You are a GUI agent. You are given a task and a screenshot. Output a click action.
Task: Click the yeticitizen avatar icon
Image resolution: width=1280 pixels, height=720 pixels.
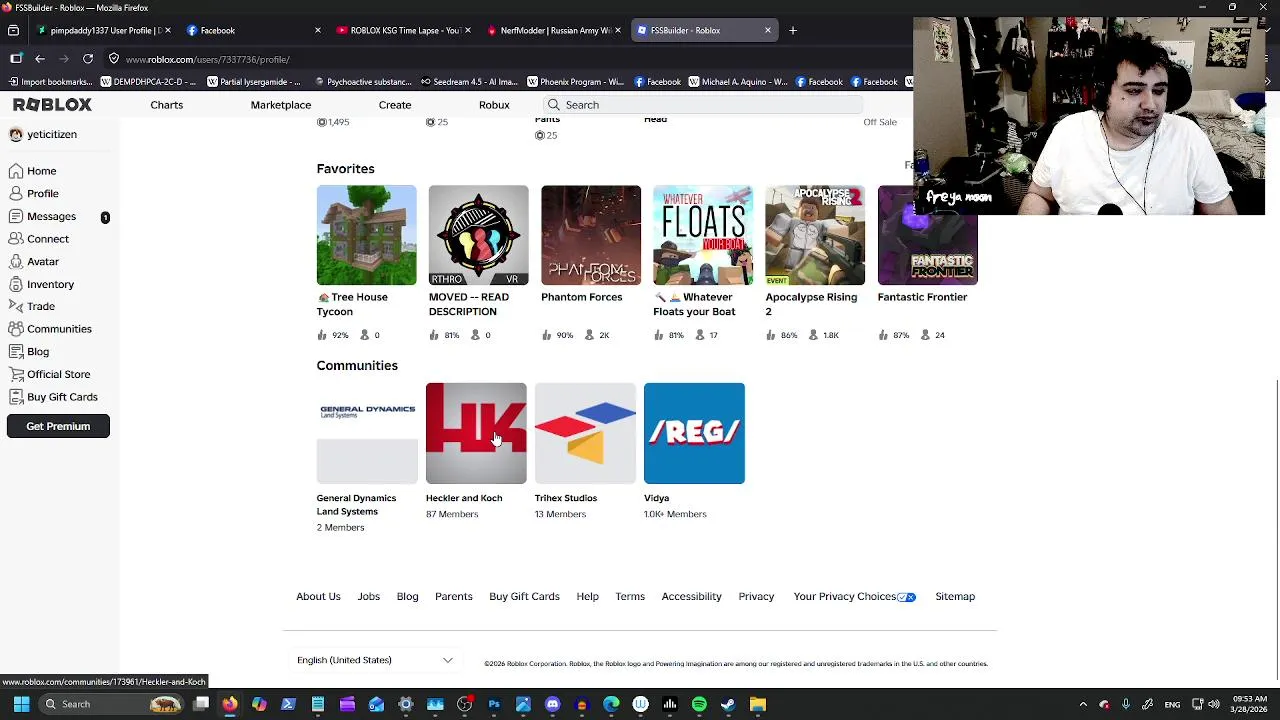(x=16, y=134)
